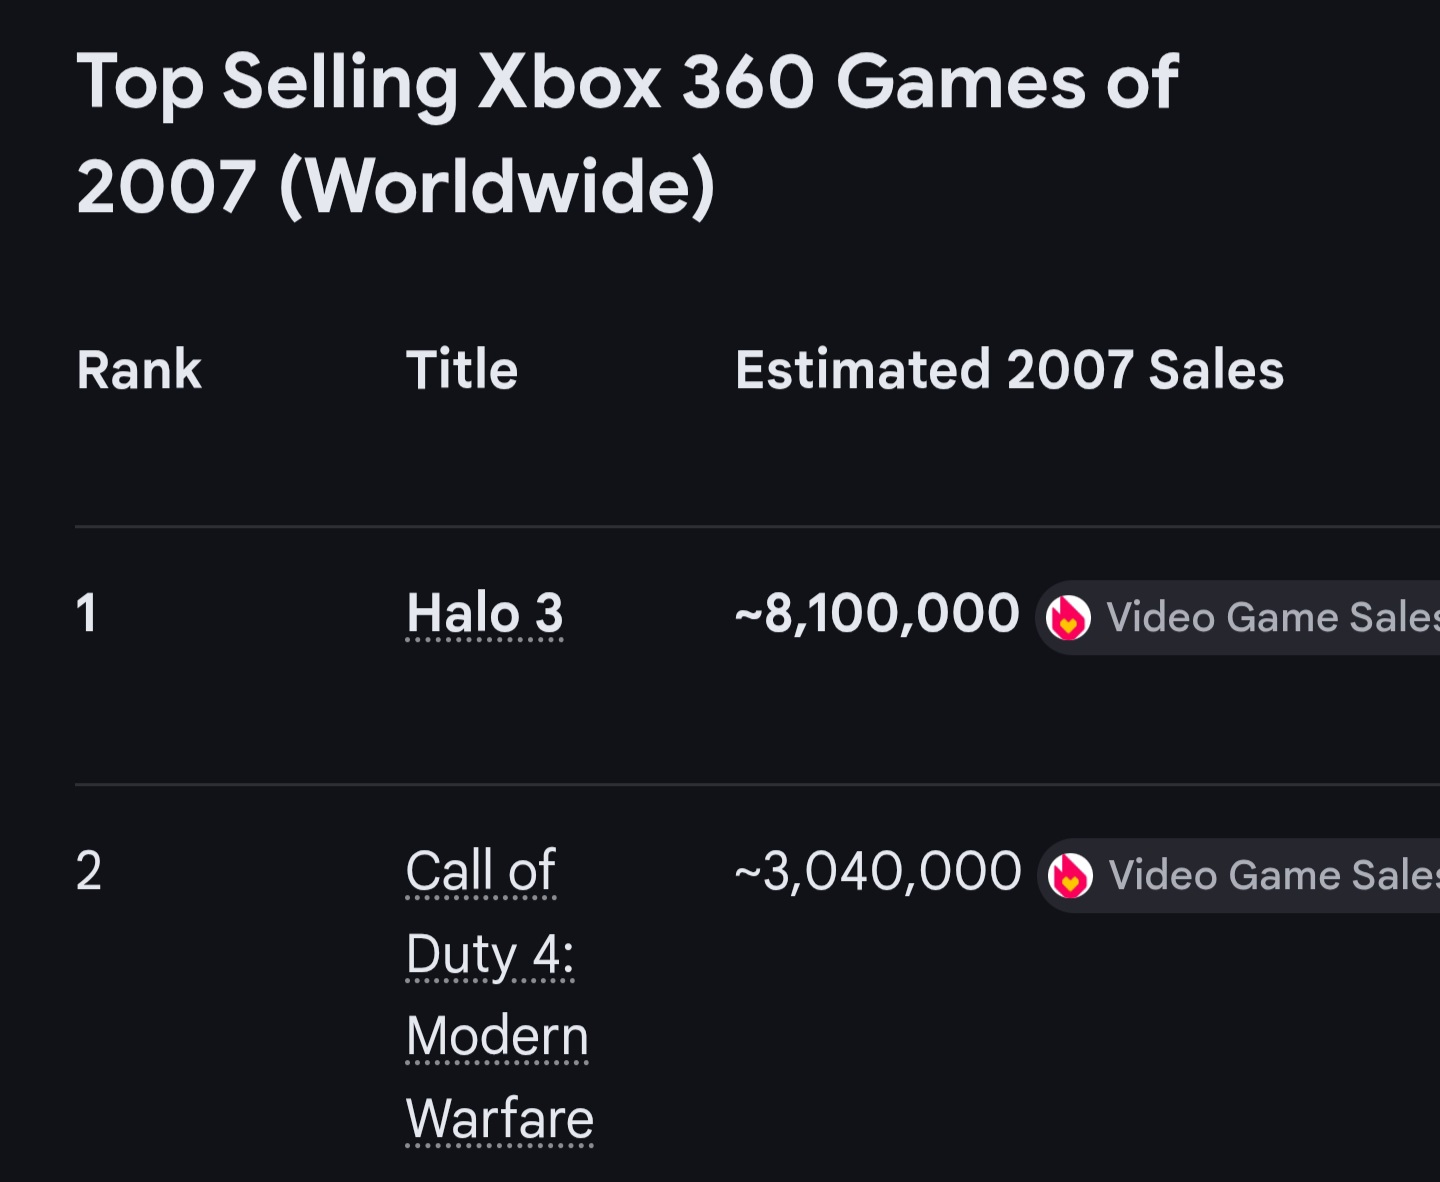Click the flame icon beside ~3,040,000

[1070, 876]
